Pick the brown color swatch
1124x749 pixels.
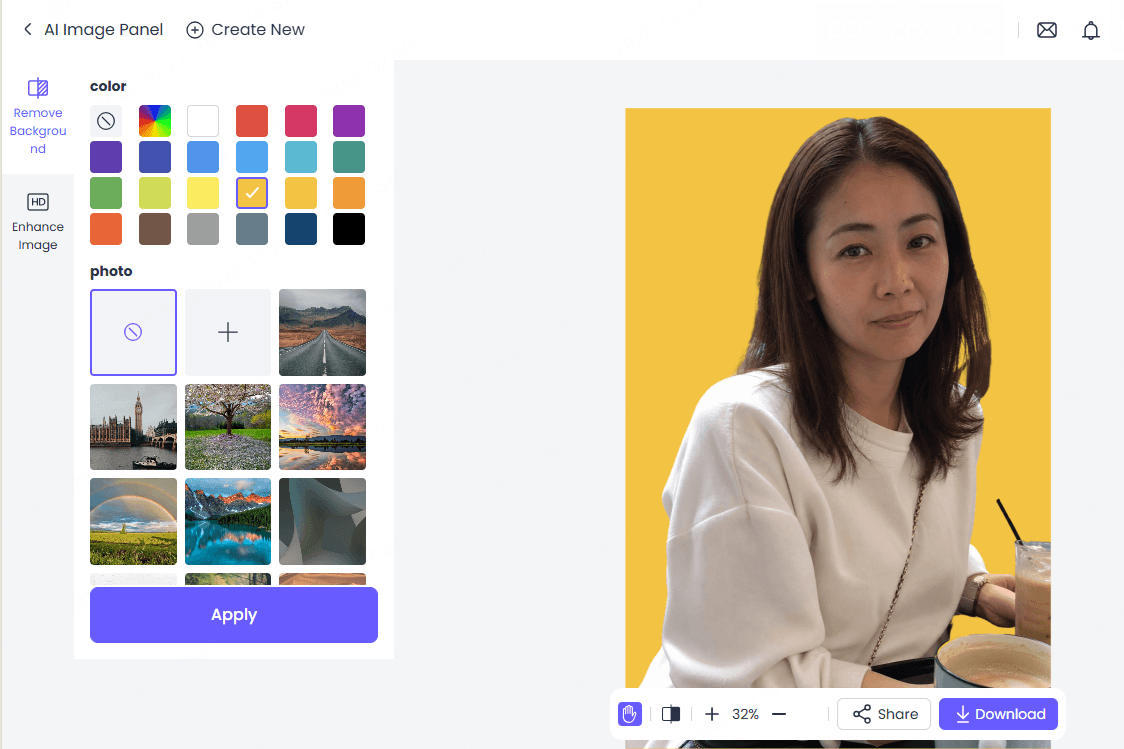pos(155,229)
